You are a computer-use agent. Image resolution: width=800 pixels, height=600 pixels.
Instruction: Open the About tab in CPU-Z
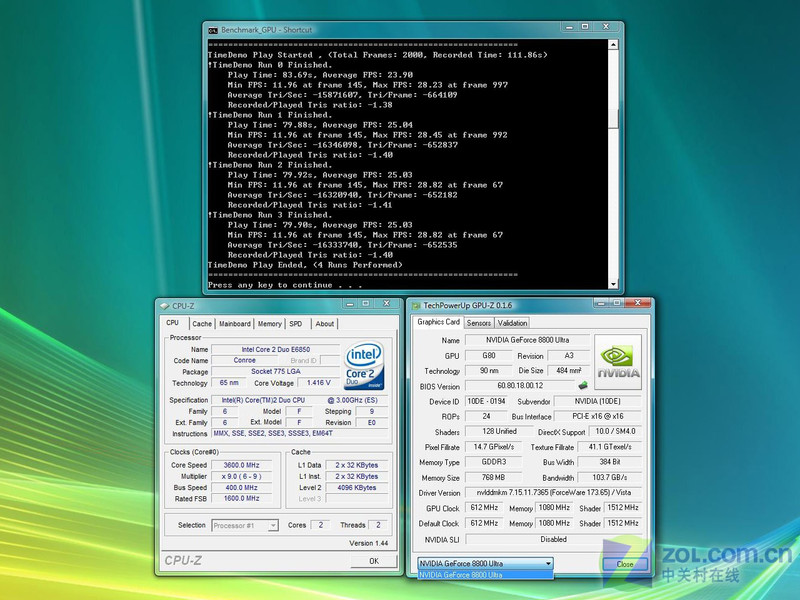(x=324, y=324)
